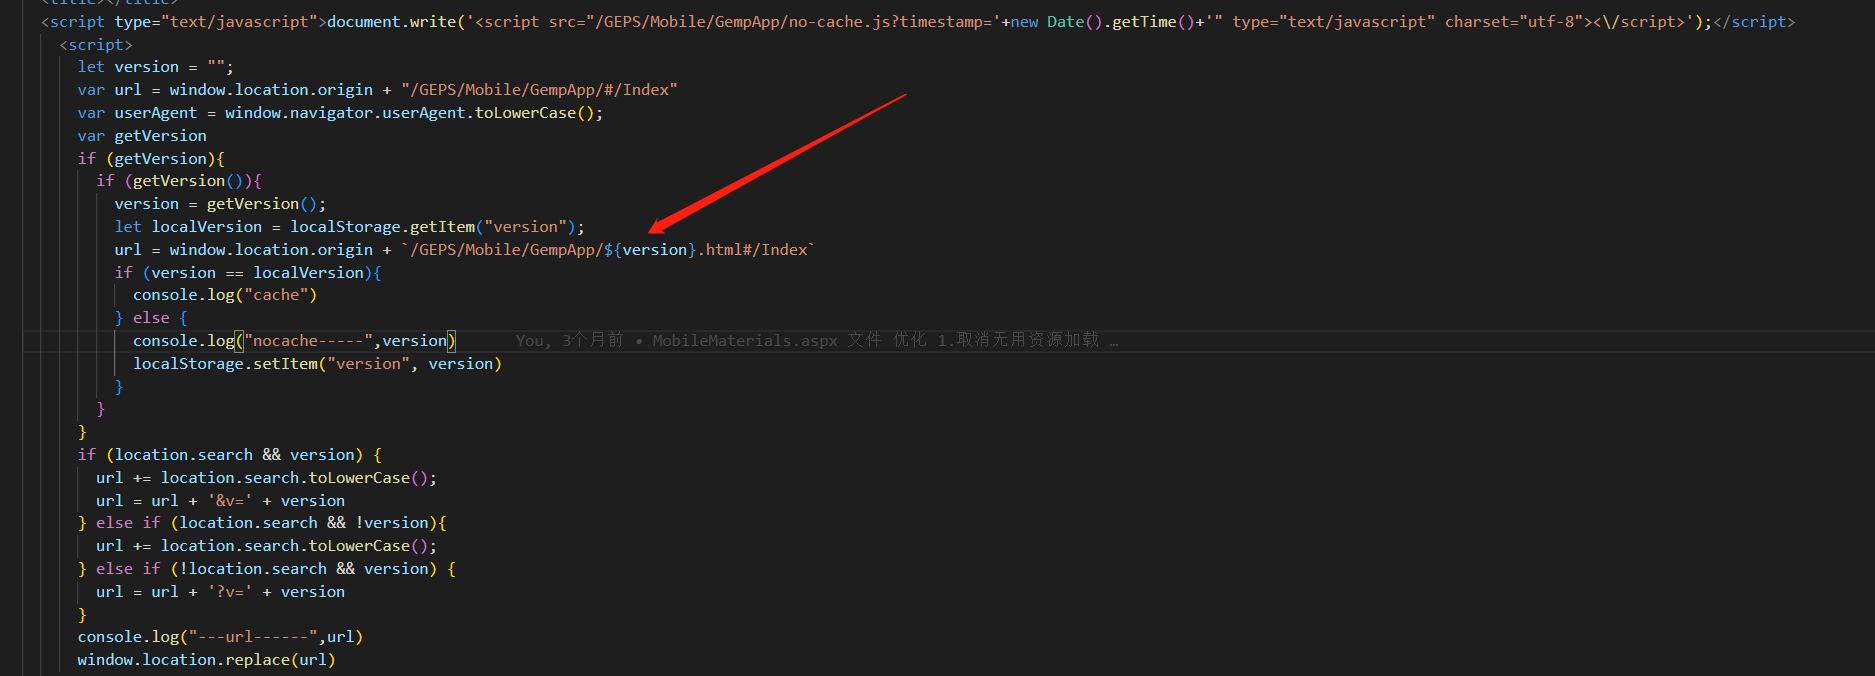The width and height of the screenshot is (1875, 676).
Task: Click the GitLens blame annotation 'You, 3个月前'
Action: pyautogui.click(x=569, y=341)
